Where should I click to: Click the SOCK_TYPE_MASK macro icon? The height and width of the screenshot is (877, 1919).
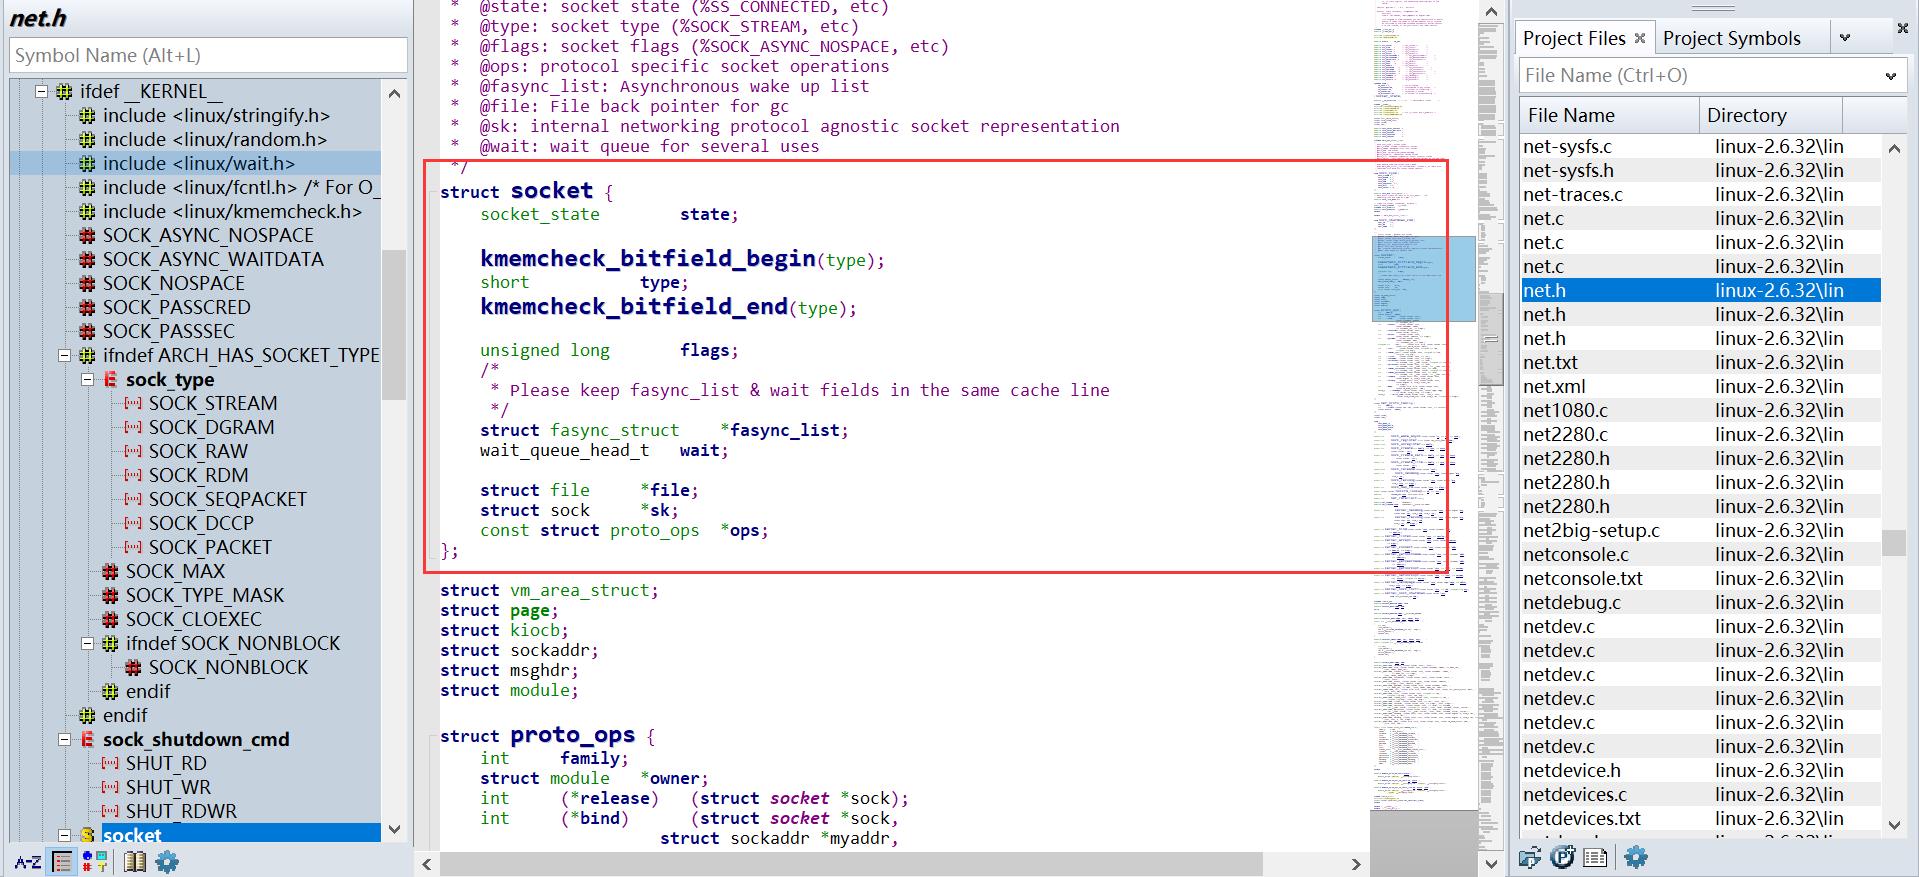(110, 595)
